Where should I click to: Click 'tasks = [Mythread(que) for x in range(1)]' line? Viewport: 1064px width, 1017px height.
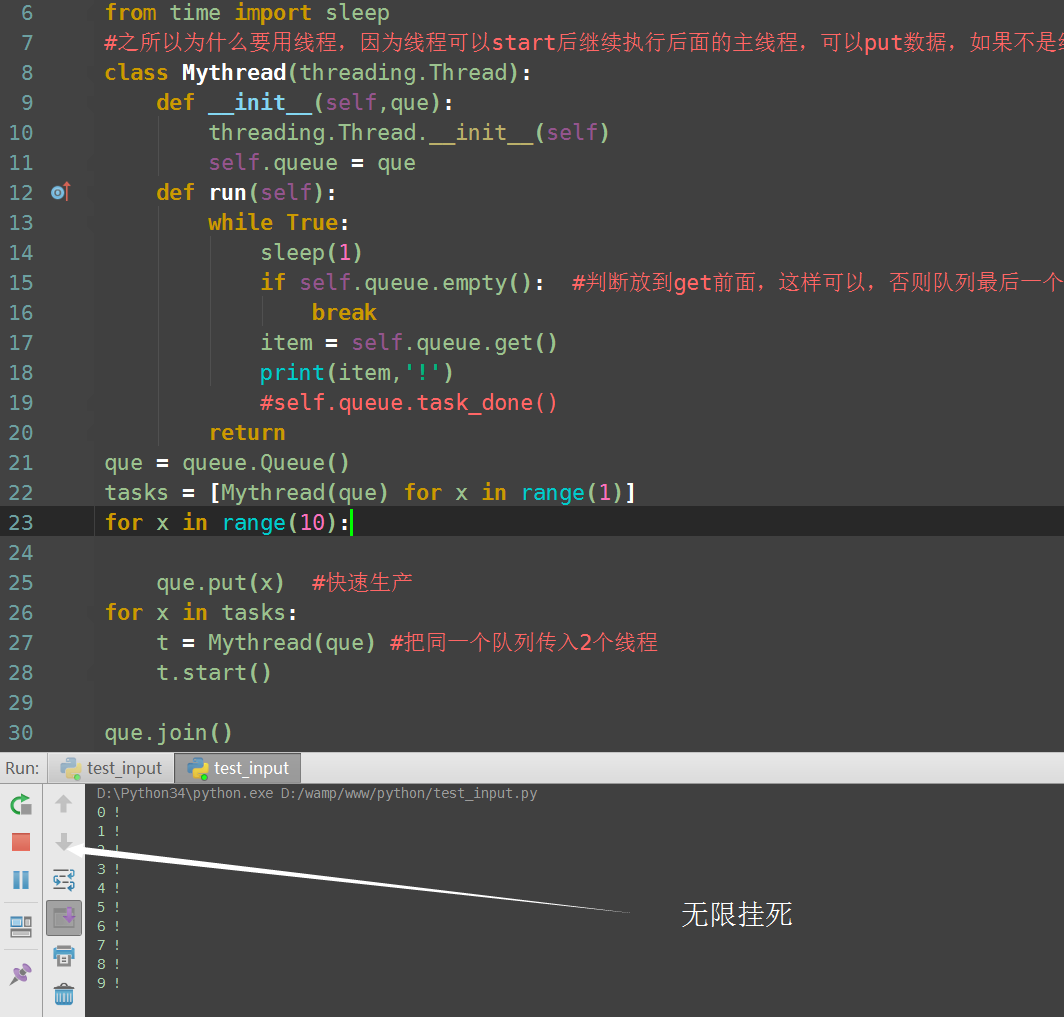pyautogui.click(x=370, y=493)
